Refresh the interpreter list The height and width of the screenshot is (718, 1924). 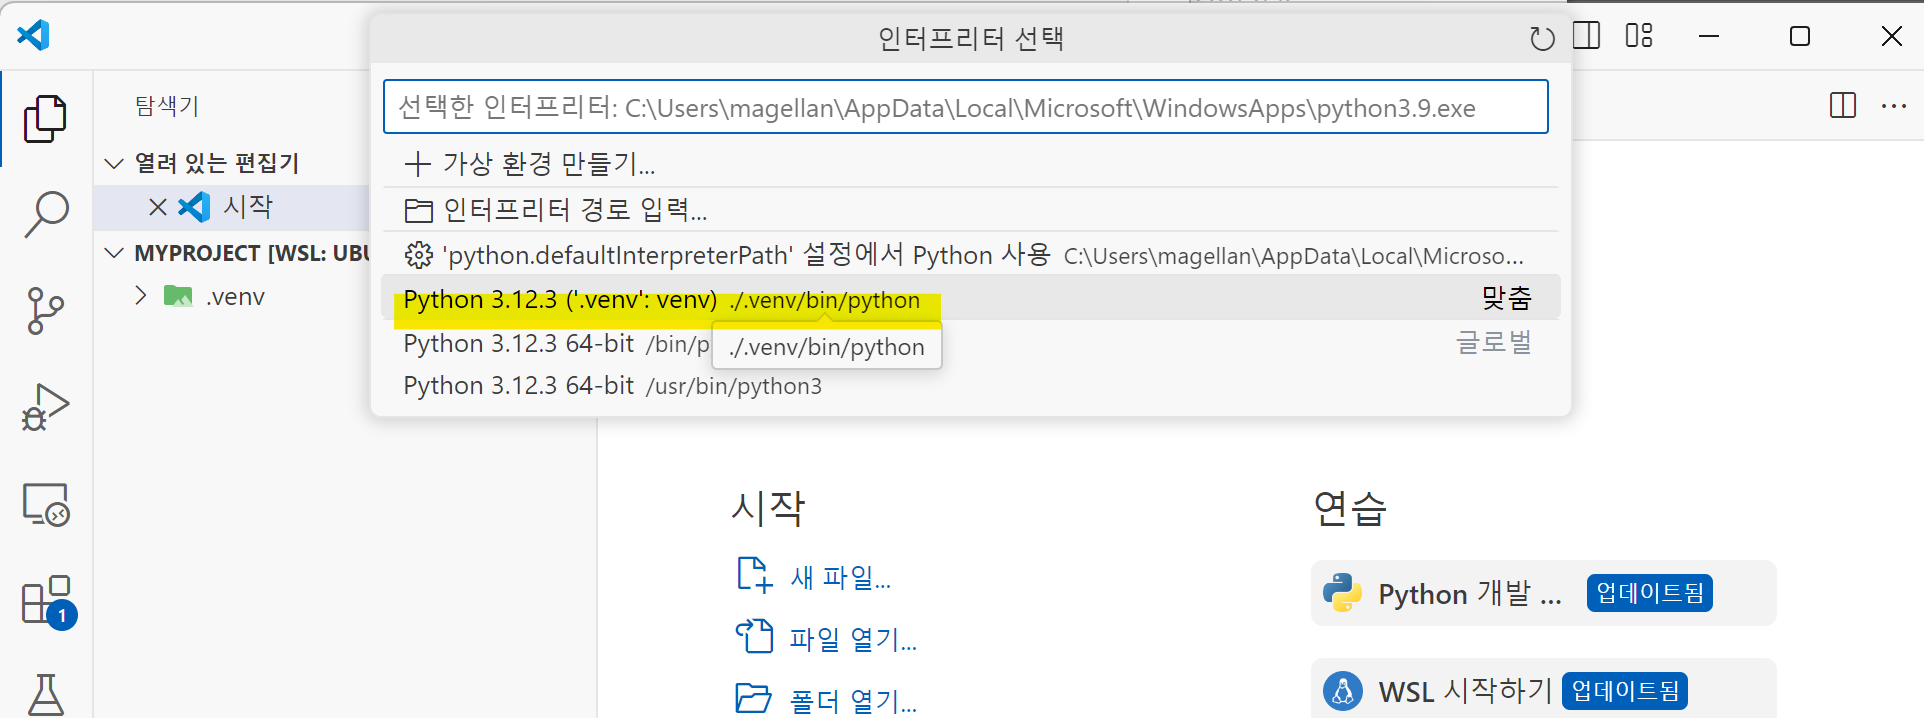1542,39
